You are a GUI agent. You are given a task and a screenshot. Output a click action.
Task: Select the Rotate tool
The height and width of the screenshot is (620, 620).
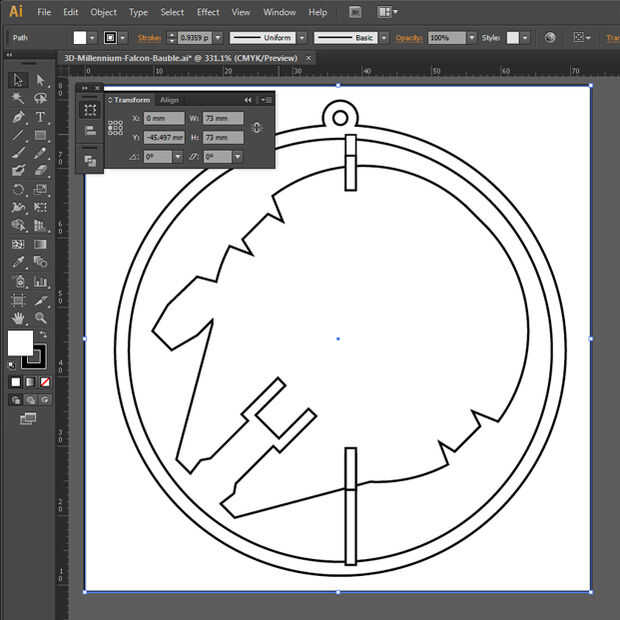pyautogui.click(x=18, y=189)
